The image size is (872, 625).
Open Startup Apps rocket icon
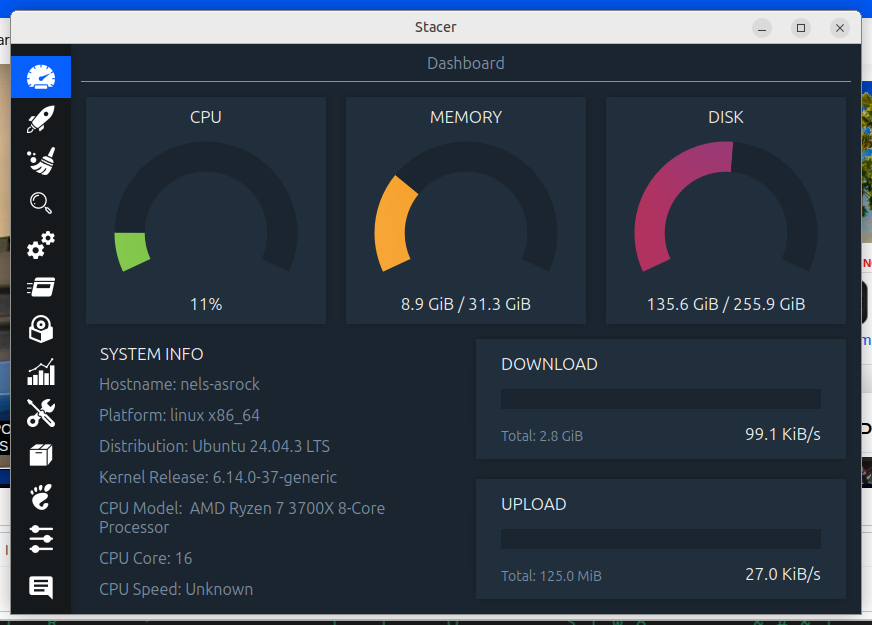click(x=41, y=119)
